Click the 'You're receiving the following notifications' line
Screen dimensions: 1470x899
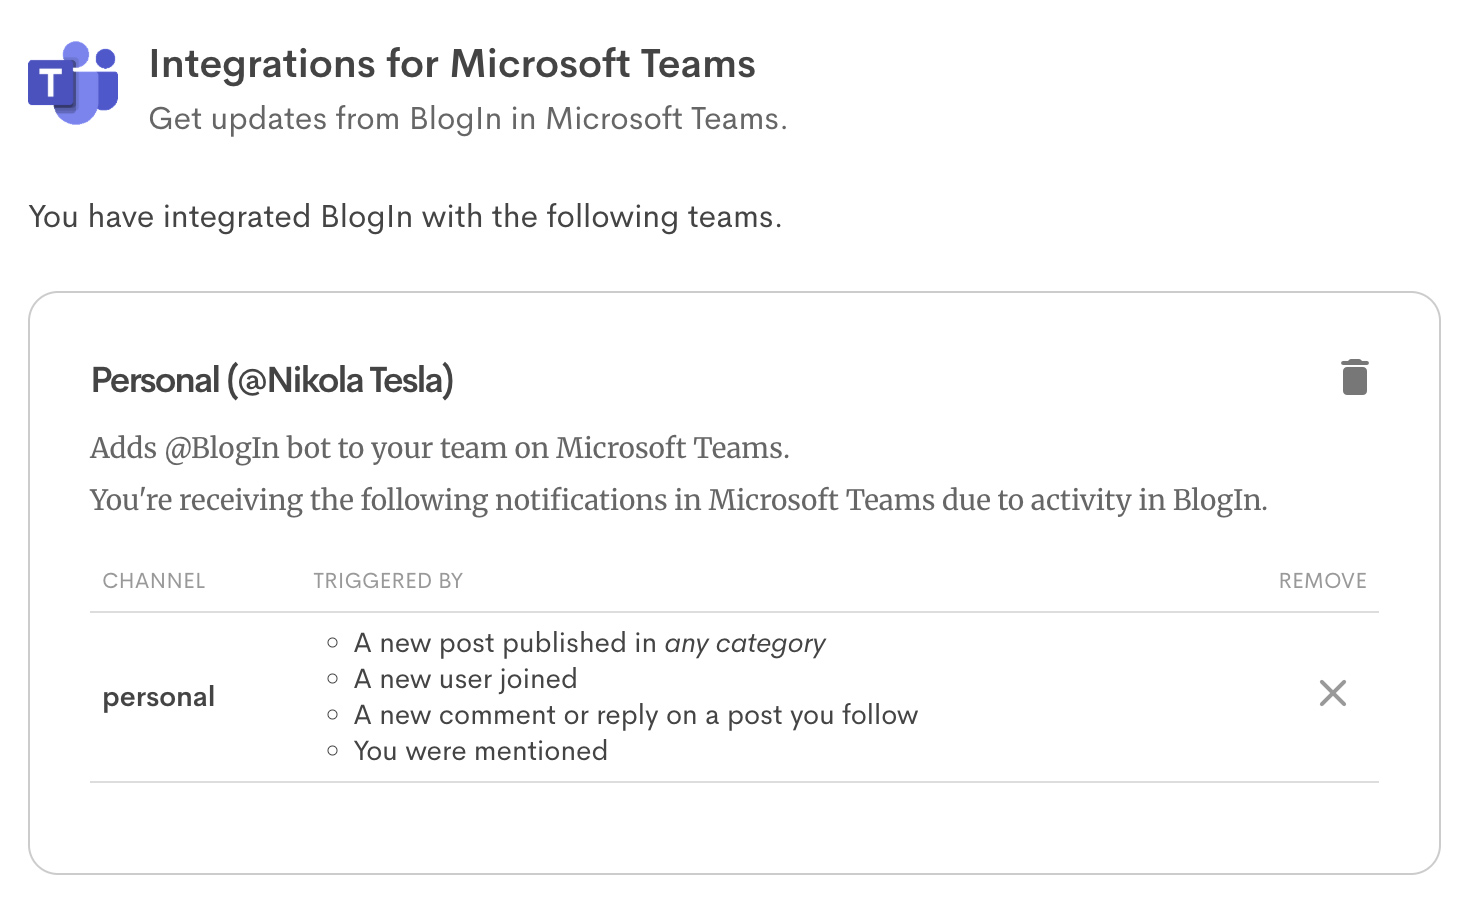[678, 500]
